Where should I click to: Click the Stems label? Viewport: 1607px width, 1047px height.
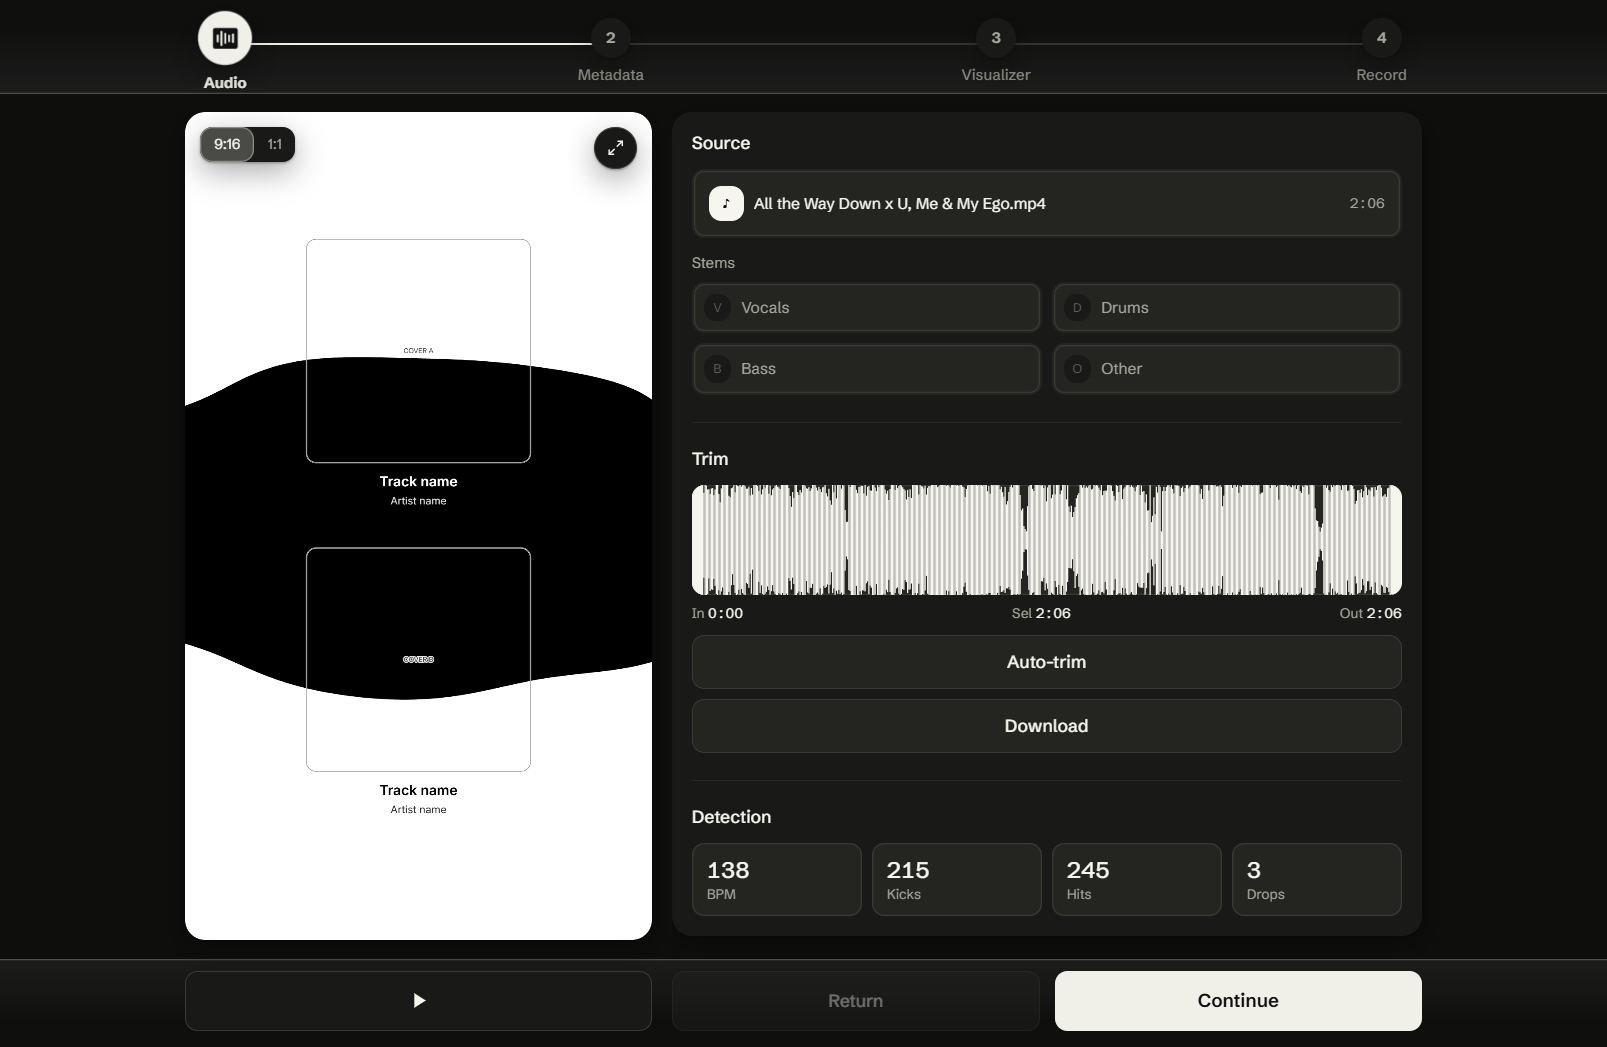713,263
